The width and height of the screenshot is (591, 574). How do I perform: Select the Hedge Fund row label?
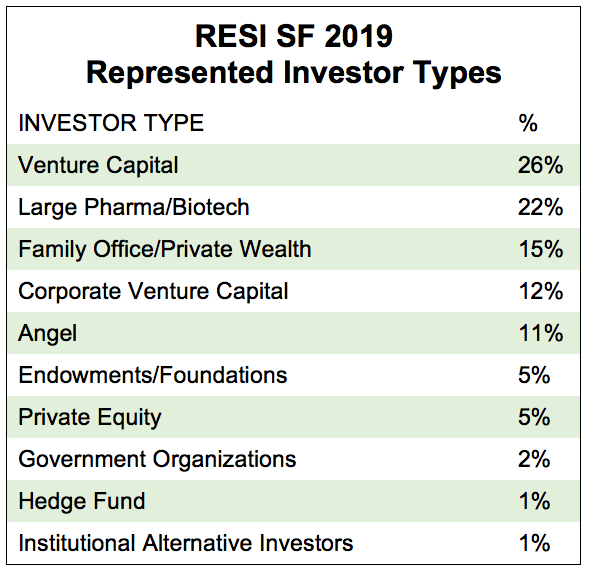[82, 501]
